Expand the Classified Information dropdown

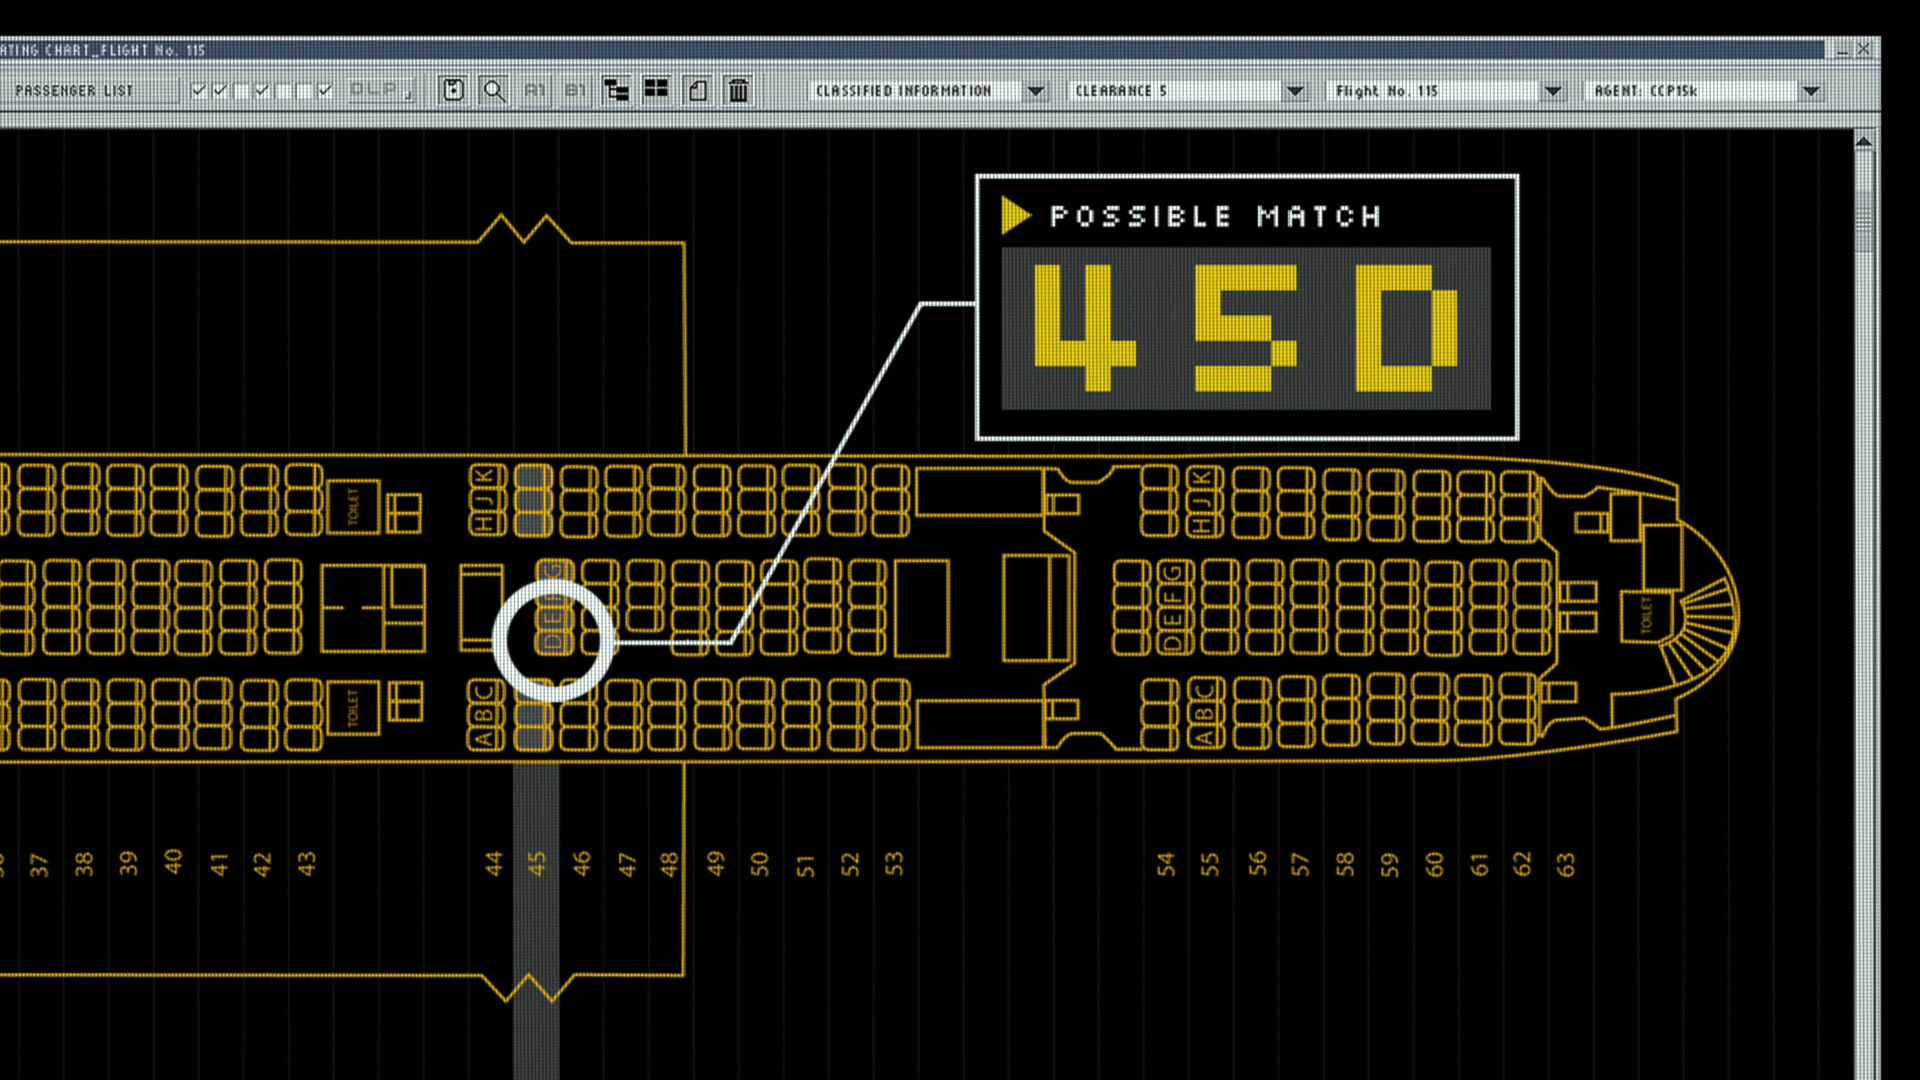click(1035, 91)
